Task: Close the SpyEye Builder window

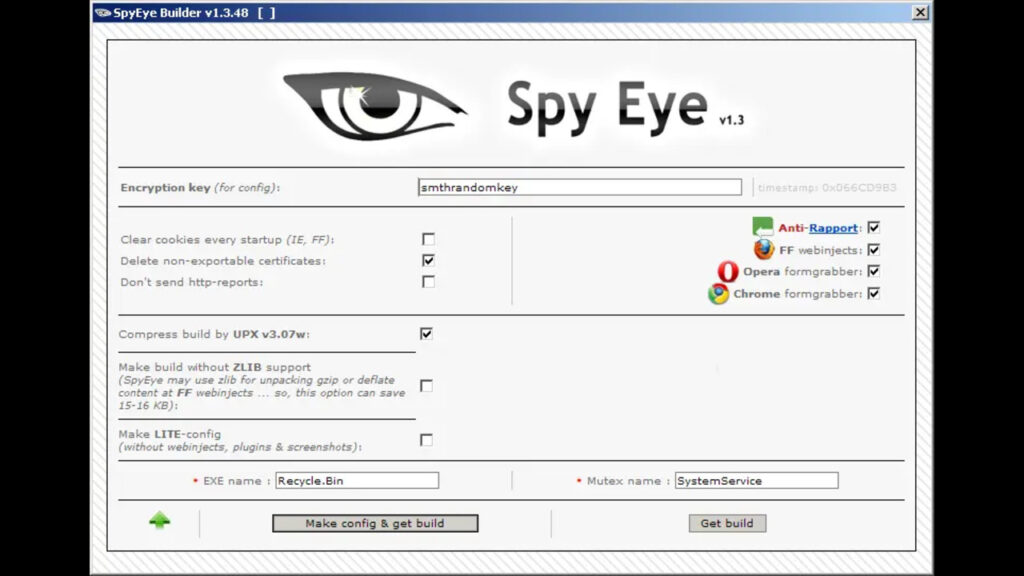Action: tap(920, 12)
